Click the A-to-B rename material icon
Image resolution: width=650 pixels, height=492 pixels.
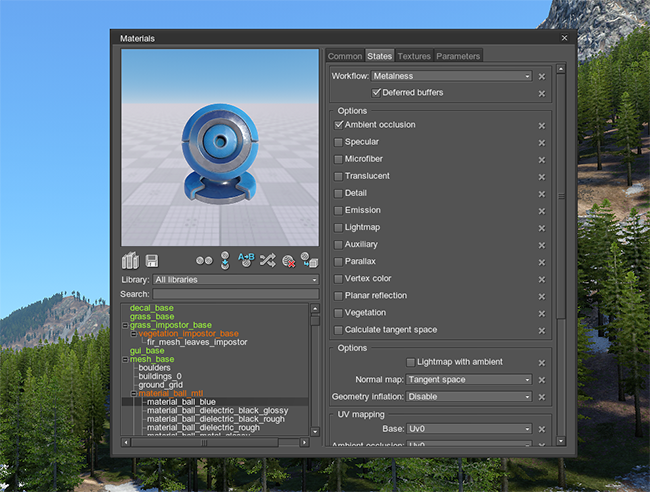[246, 260]
